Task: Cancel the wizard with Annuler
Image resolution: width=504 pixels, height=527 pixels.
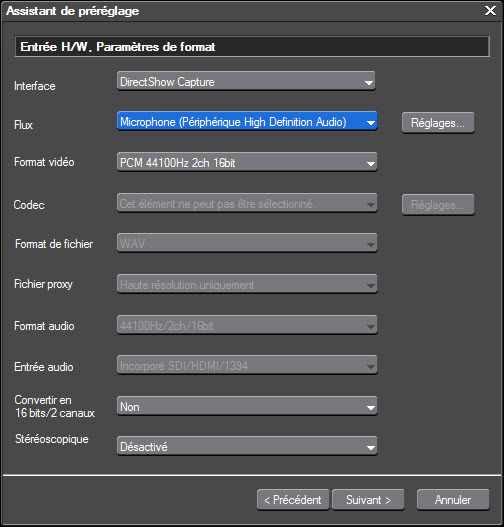Action: [x=453, y=500]
